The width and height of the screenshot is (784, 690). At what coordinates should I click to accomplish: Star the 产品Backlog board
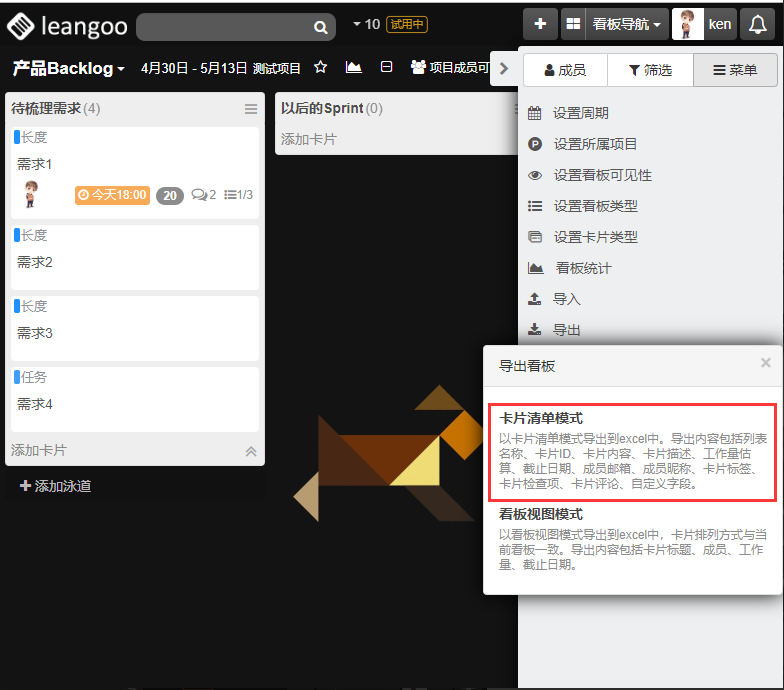click(320, 67)
